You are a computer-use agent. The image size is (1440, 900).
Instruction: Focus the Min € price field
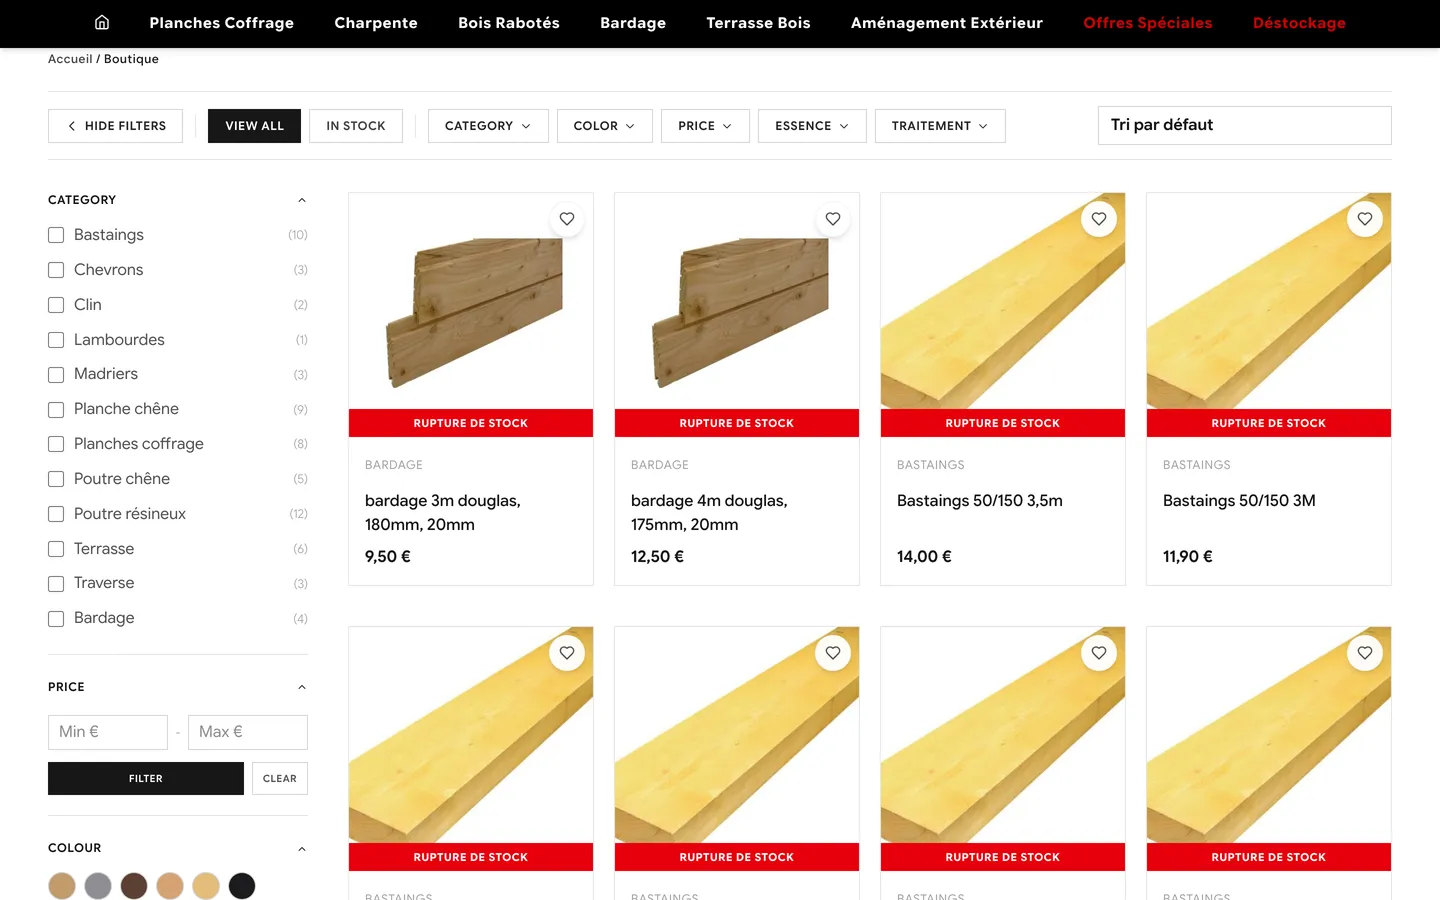[x=108, y=732]
